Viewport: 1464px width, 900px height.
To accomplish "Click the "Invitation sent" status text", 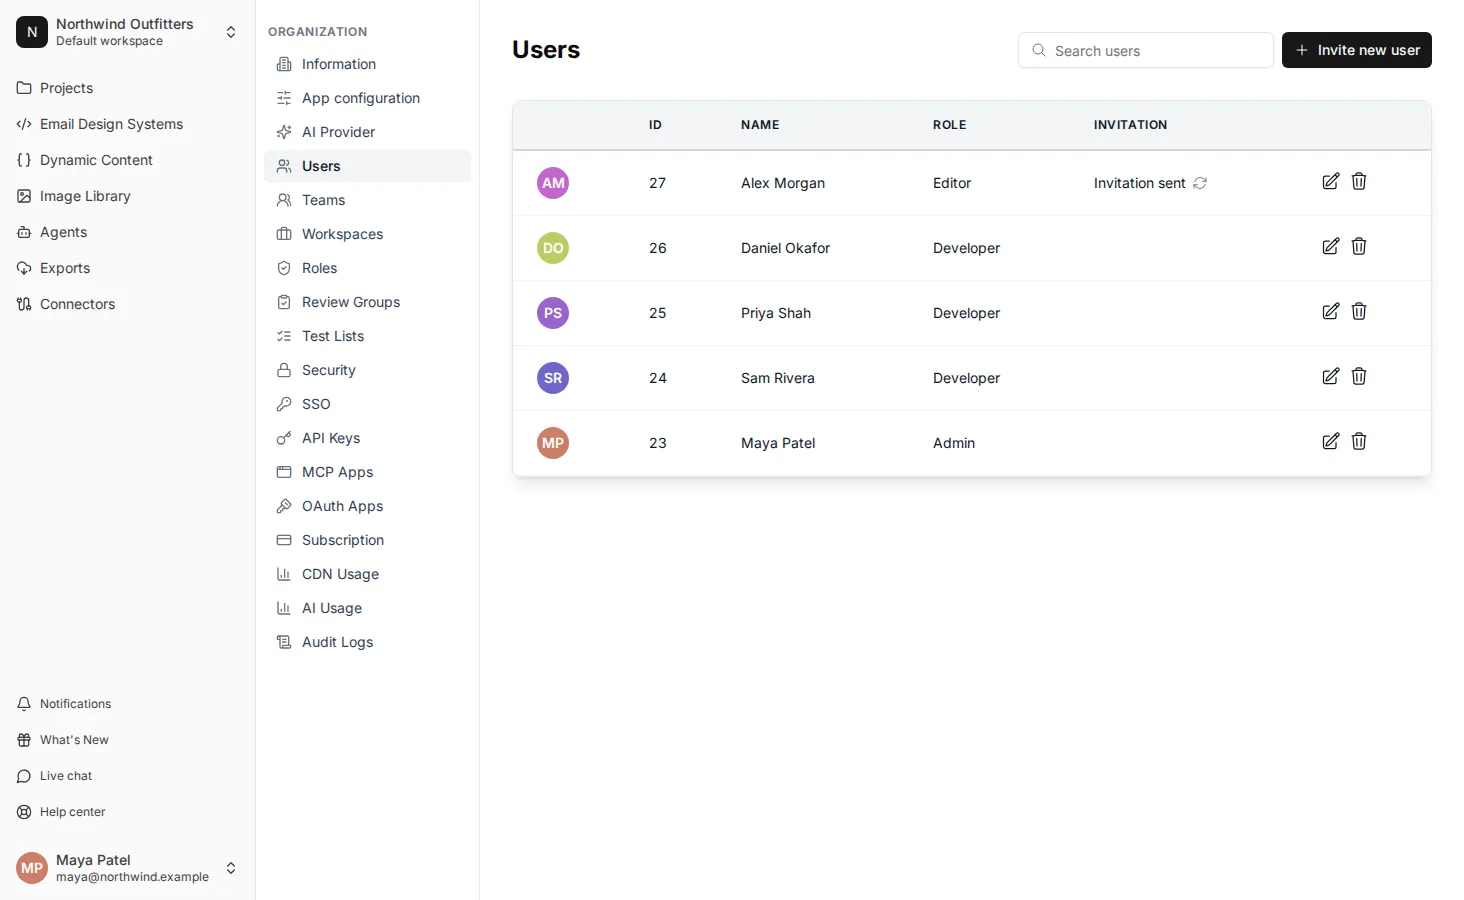I will pos(1139,183).
